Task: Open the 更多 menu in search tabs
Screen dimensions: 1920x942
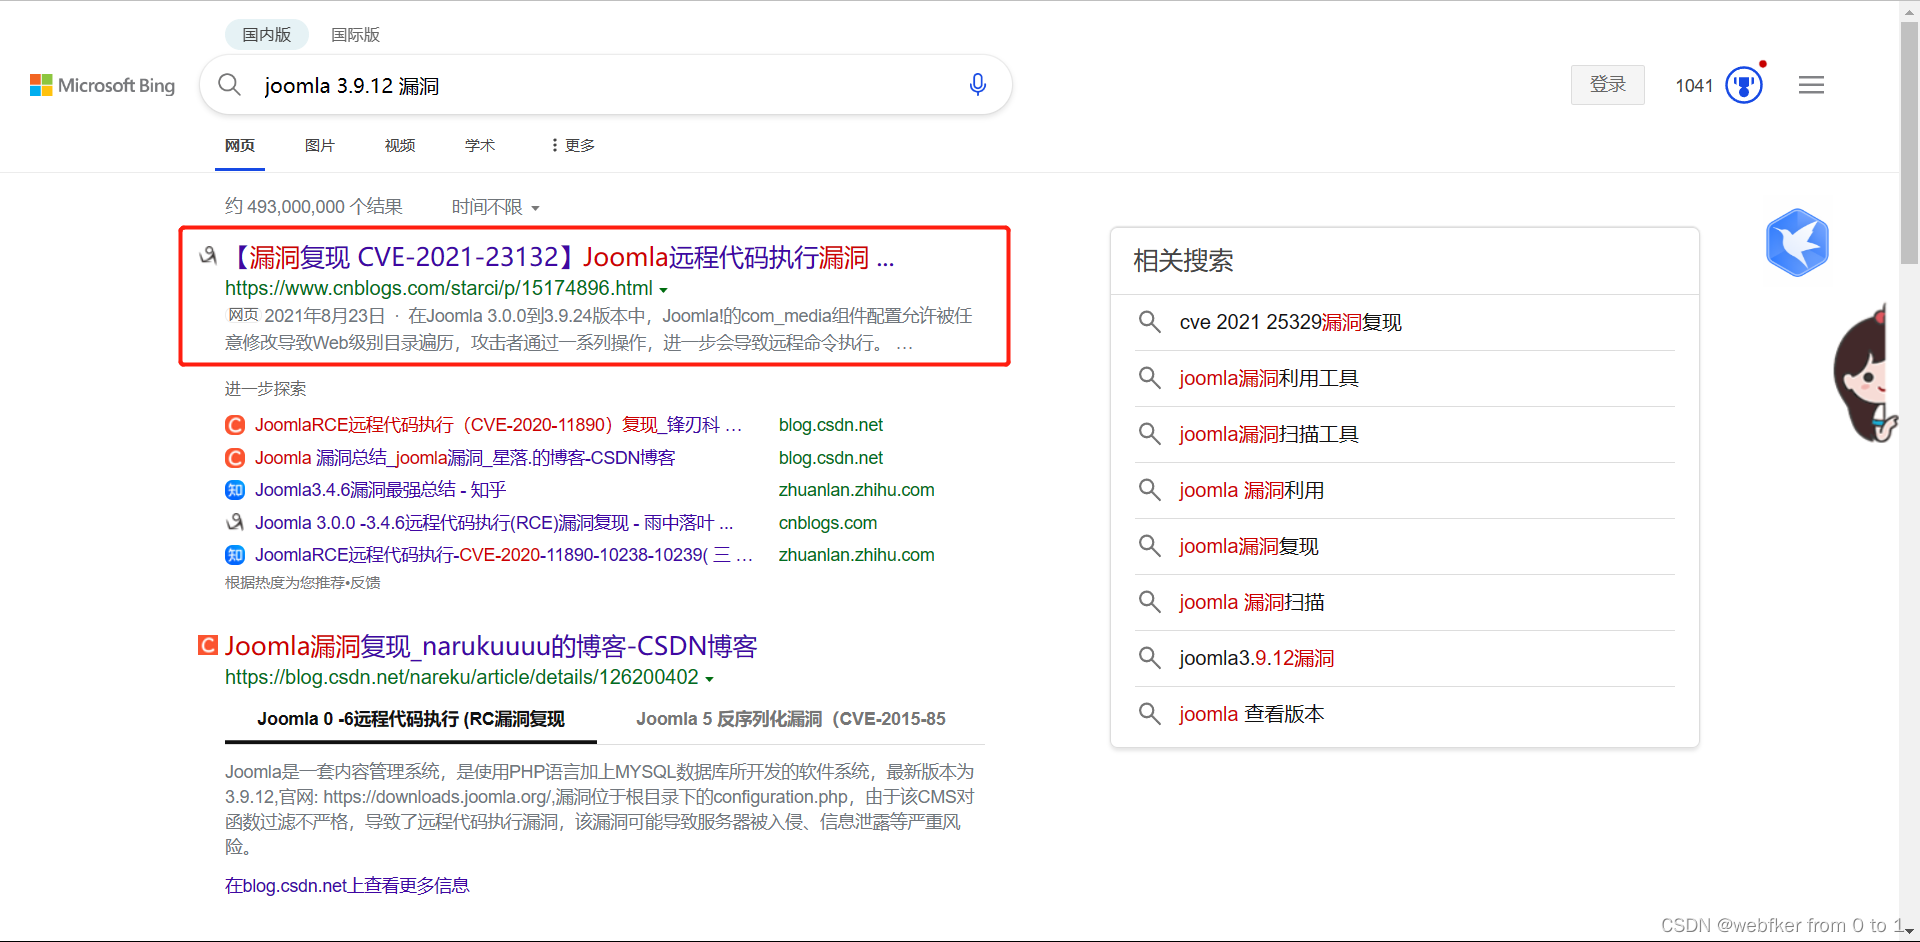Action: (573, 146)
